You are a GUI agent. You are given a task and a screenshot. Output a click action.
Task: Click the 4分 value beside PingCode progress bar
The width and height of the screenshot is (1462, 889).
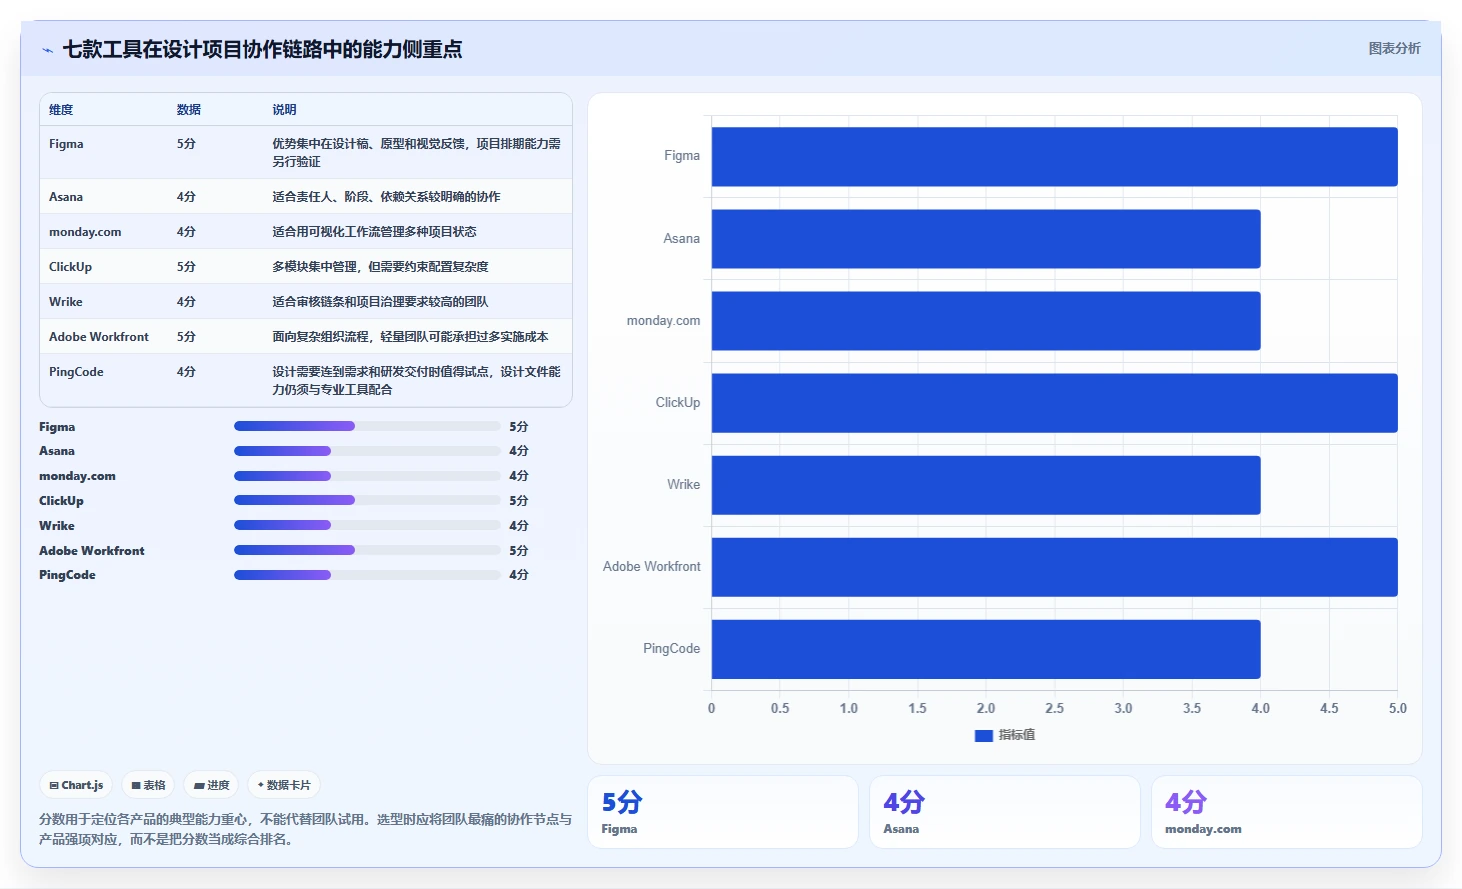coord(518,575)
